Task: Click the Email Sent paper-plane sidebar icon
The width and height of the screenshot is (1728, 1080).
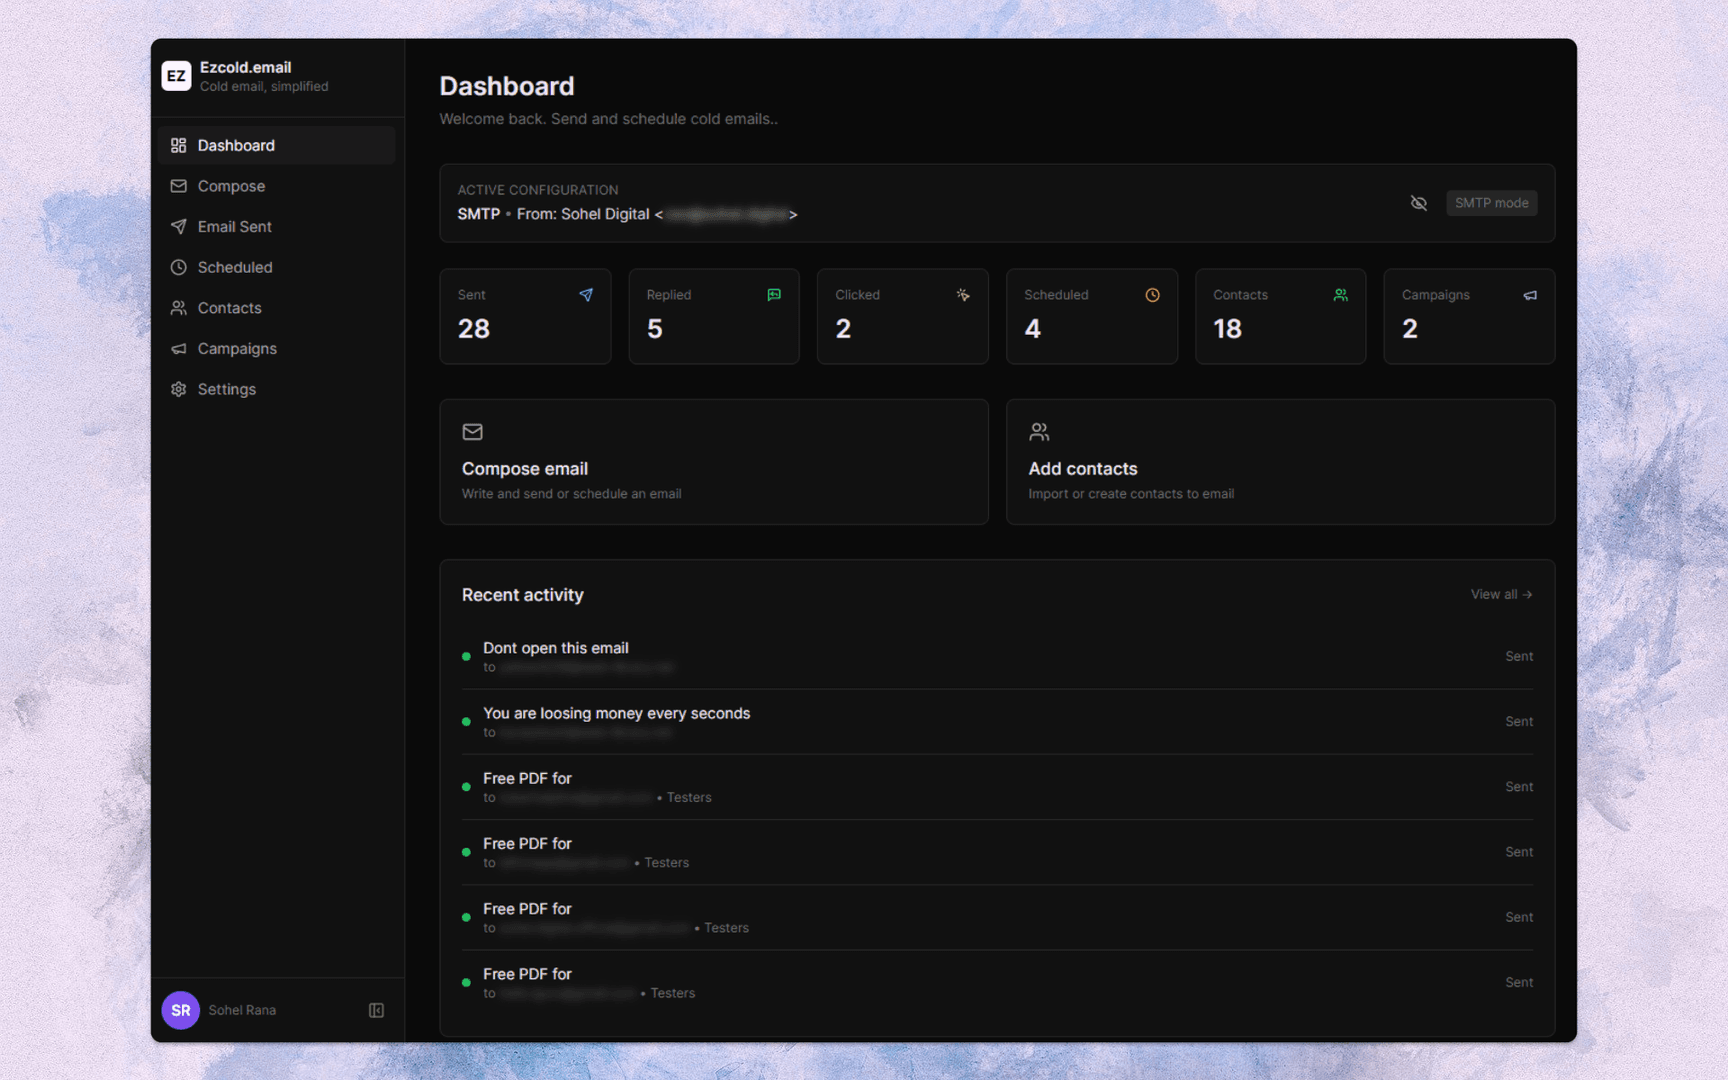Action: 178,227
